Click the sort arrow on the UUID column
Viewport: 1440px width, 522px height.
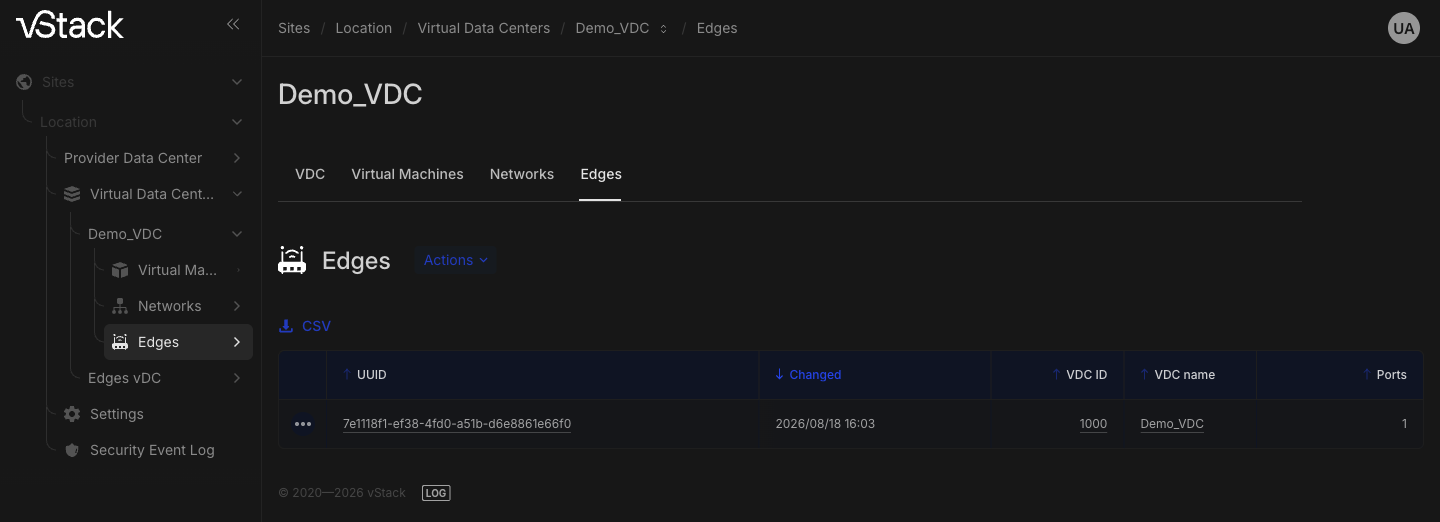click(347, 375)
